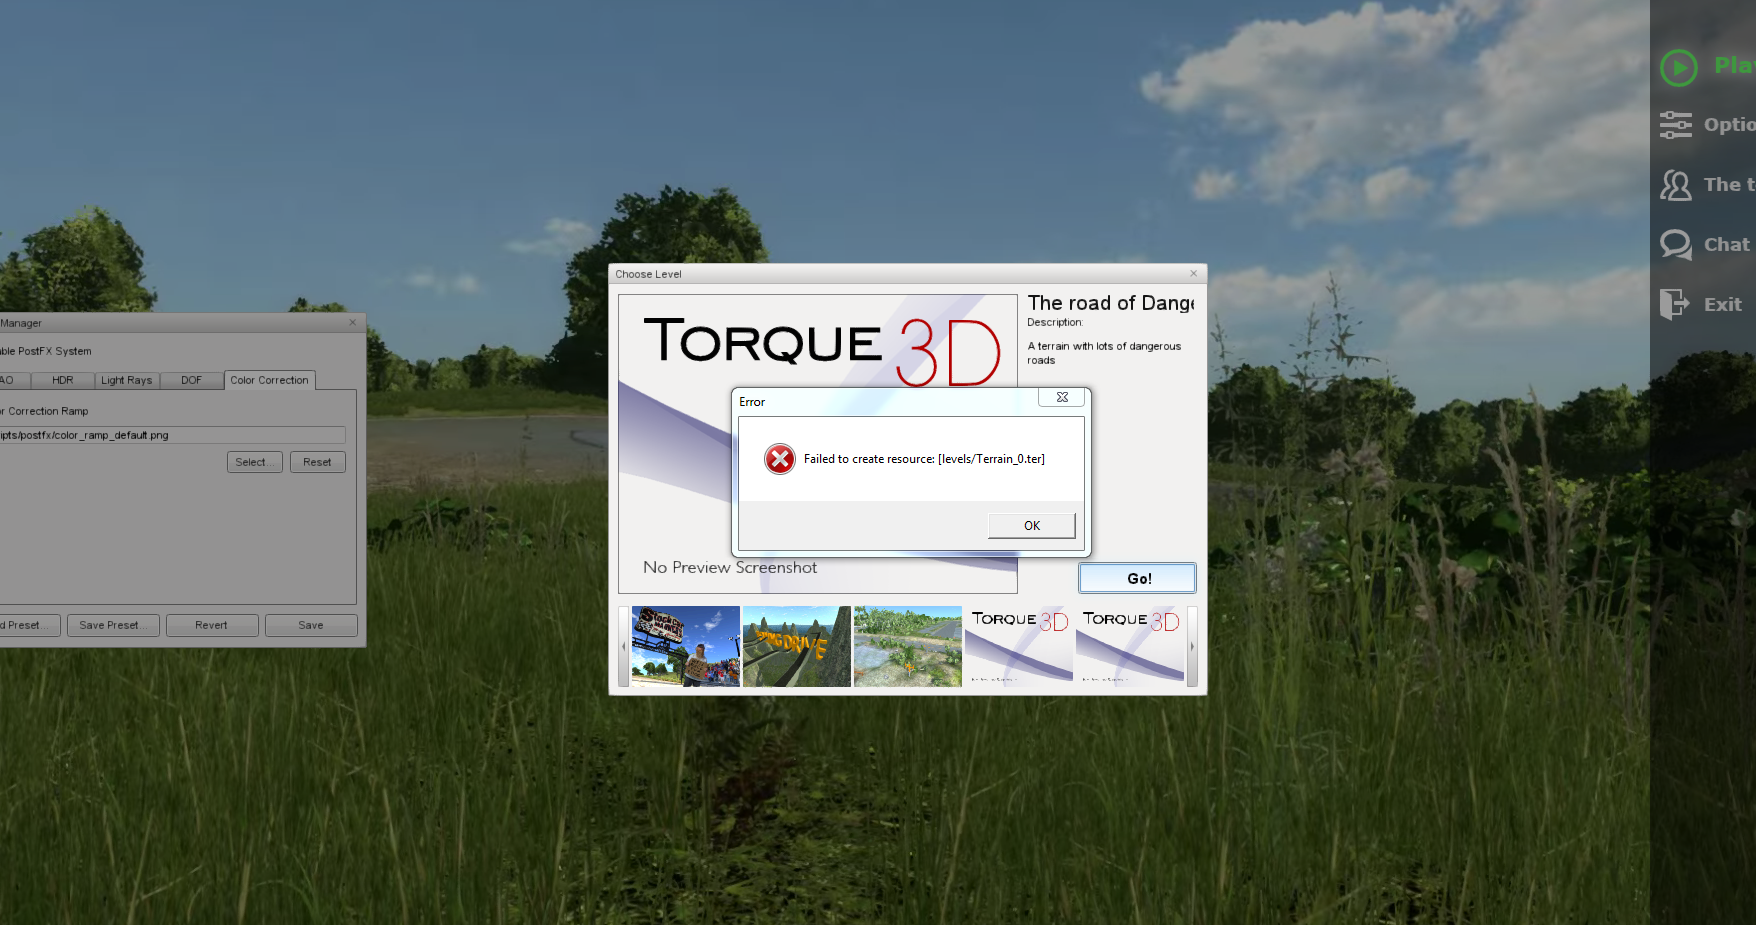The width and height of the screenshot is (1756, 925).
Task: Click Select... in the PostFX Manager
Action: pos(254,462)
